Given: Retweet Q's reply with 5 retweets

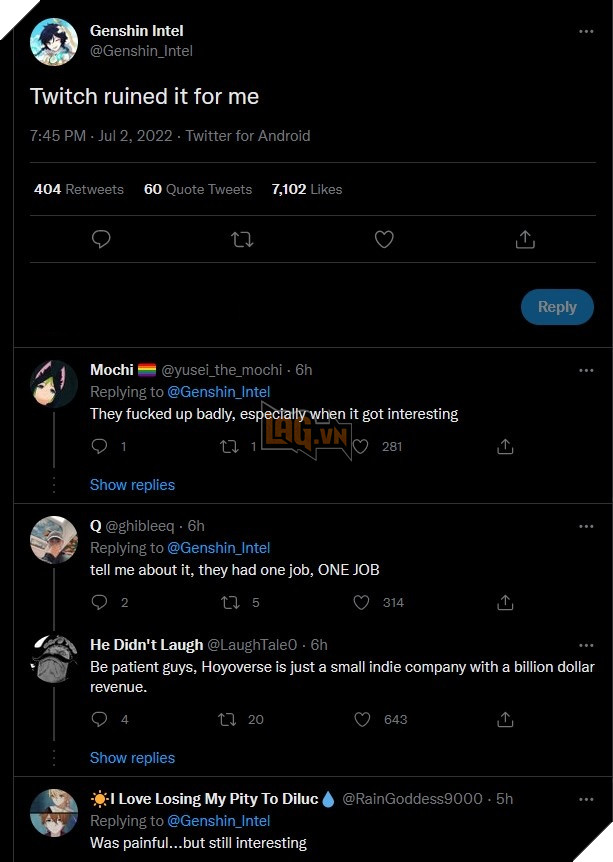Looking at the screenshot, I should (229, 602).
